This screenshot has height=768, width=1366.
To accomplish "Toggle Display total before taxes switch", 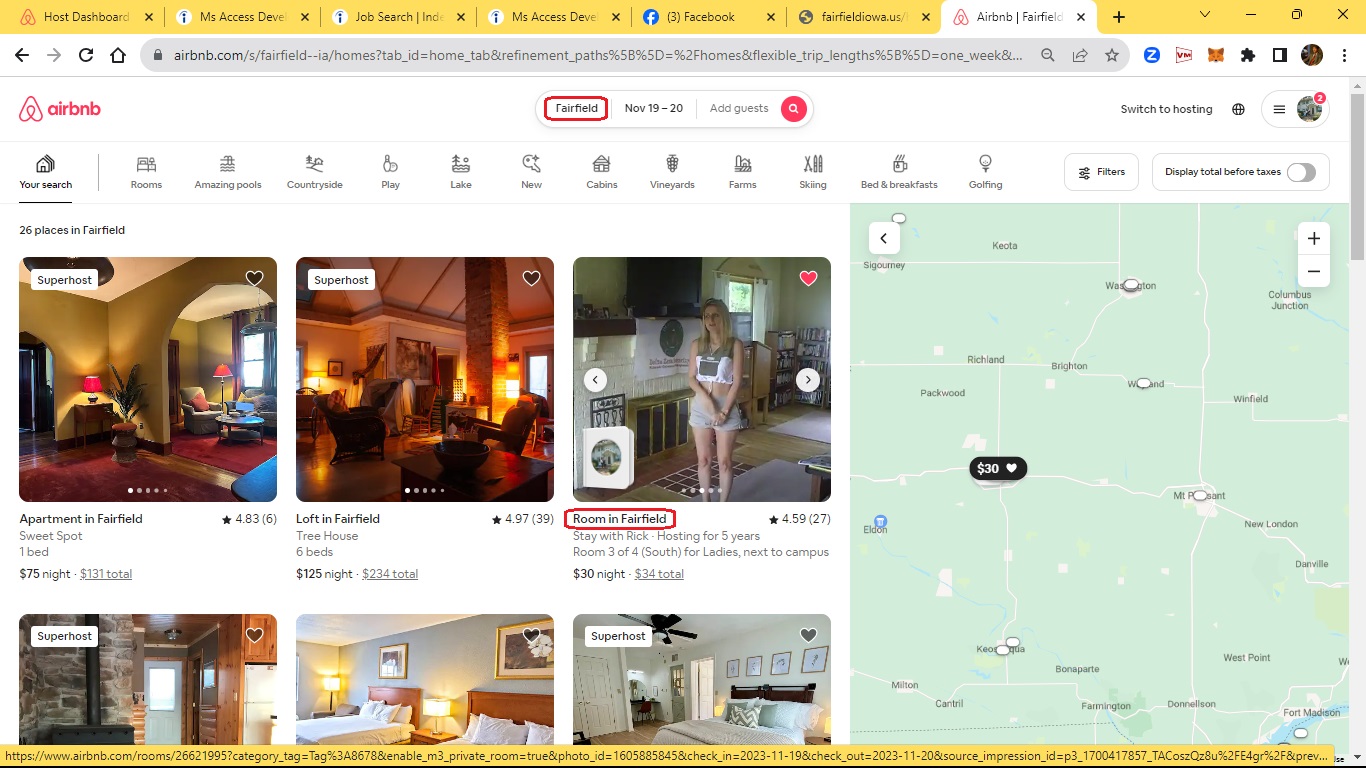I will point(1301,172).
